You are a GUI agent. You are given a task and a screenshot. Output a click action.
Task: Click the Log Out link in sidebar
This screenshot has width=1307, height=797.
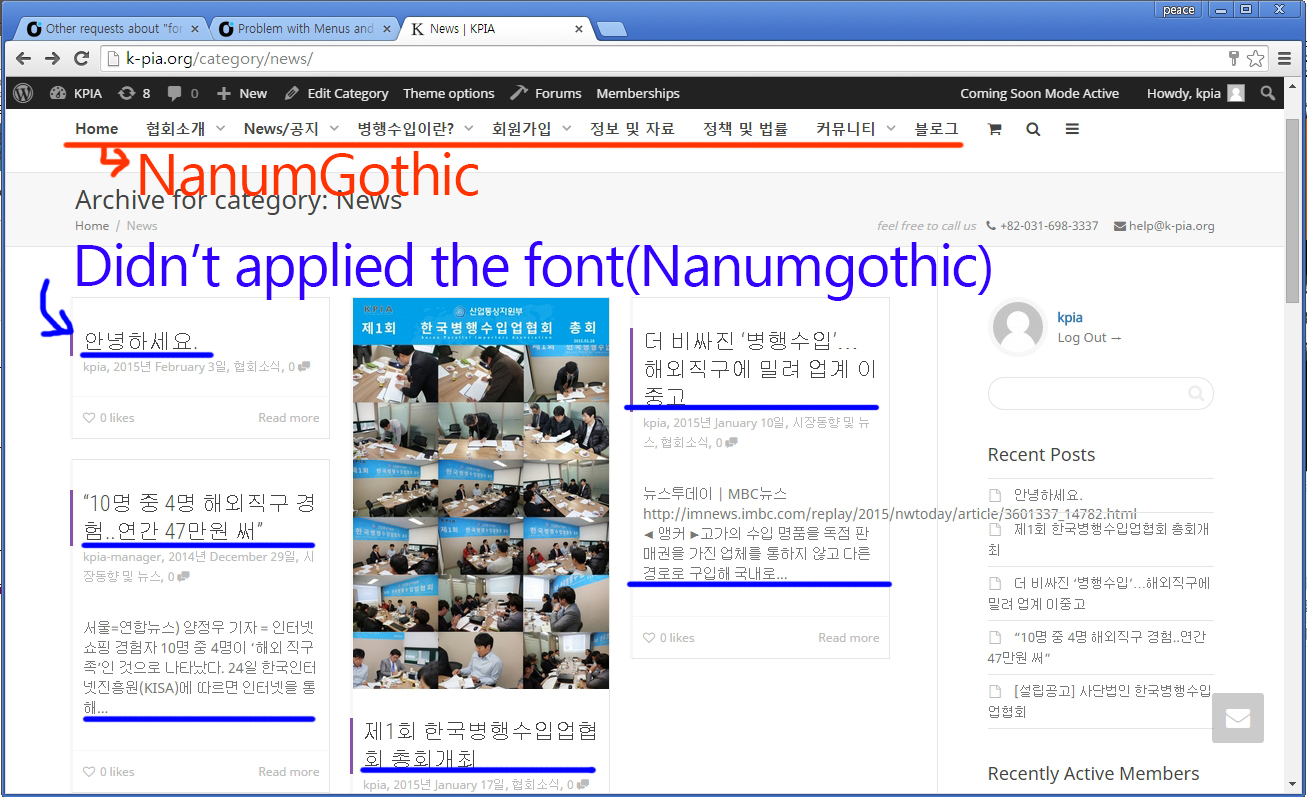click(1089, 338)
